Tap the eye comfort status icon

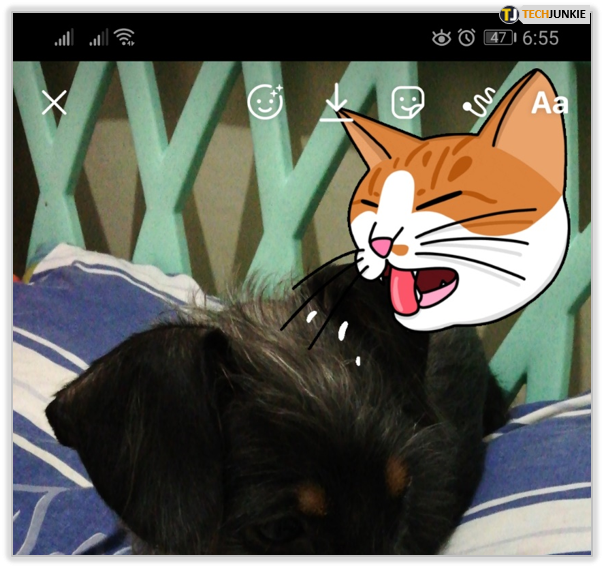[x=441, y=38]
